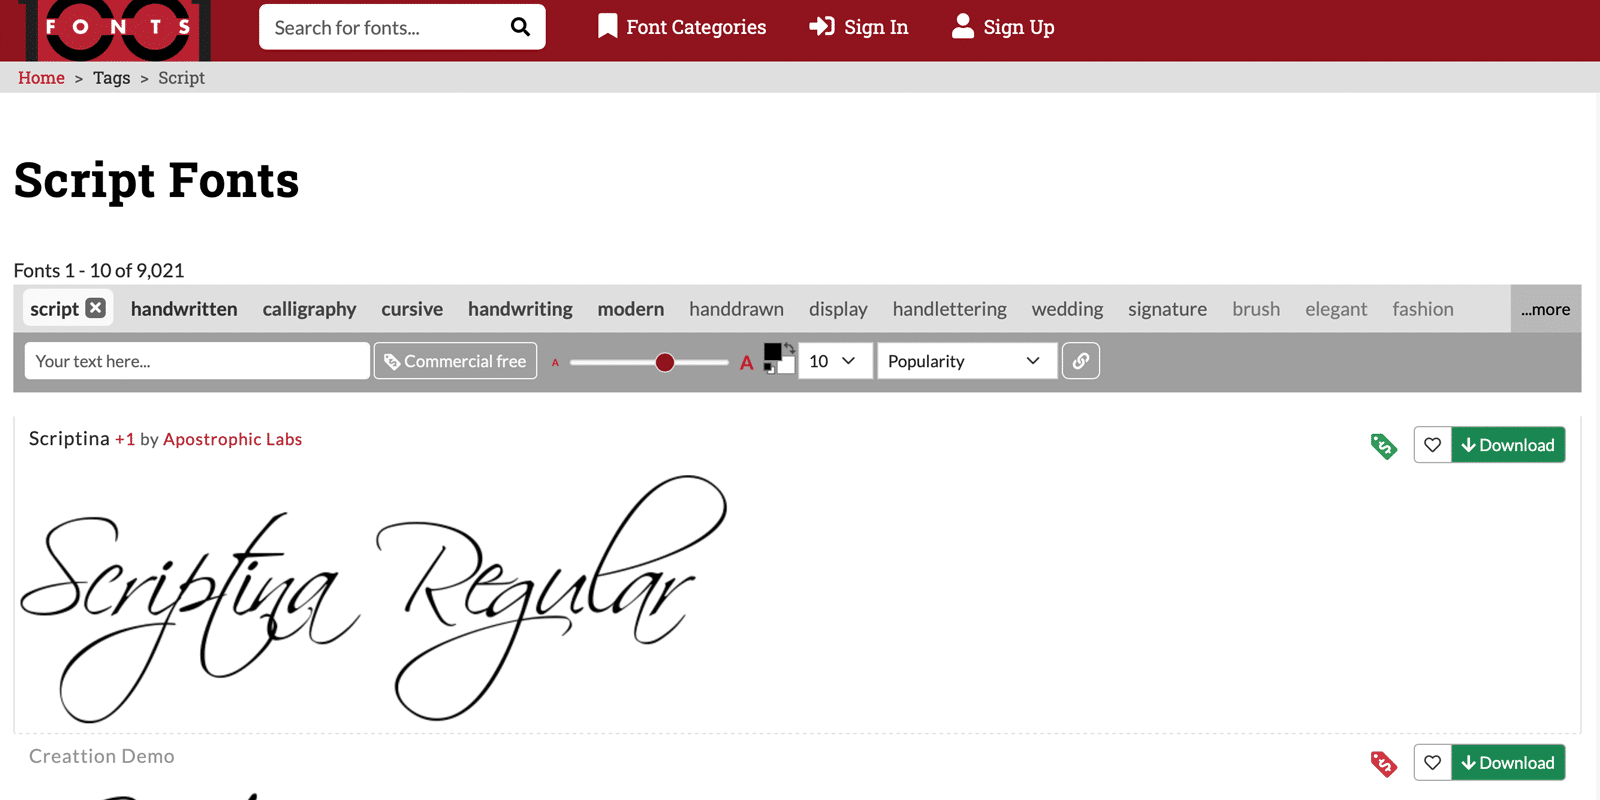
Task: Select the signature tag
Action: point(1167,309)
